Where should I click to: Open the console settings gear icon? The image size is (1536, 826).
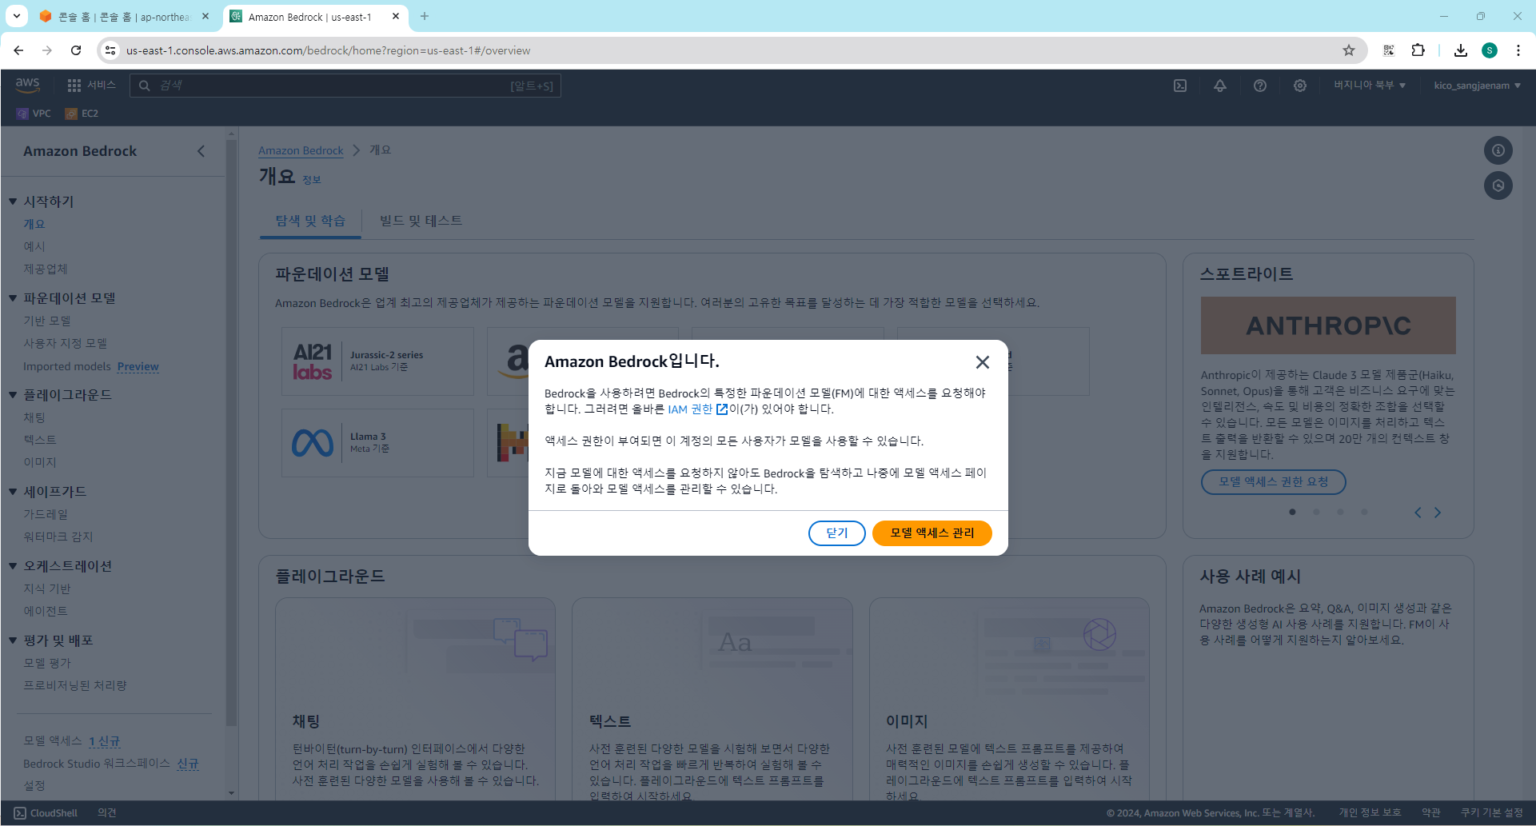pos(1300,86)
